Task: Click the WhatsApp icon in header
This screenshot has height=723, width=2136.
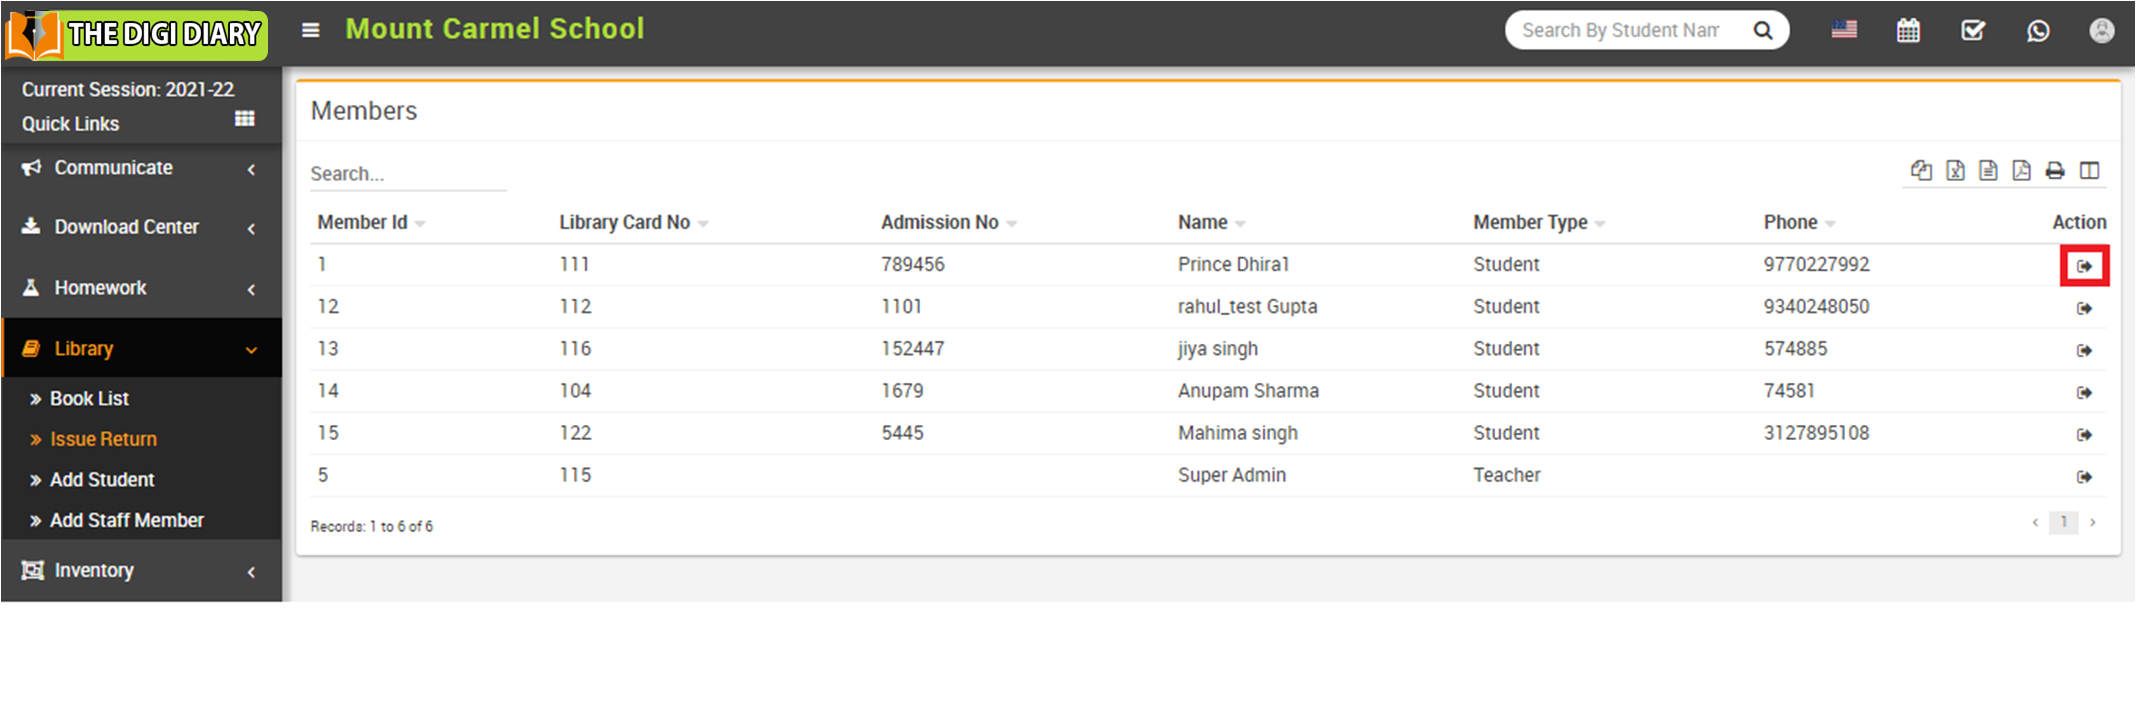Action: [2037, 31]
